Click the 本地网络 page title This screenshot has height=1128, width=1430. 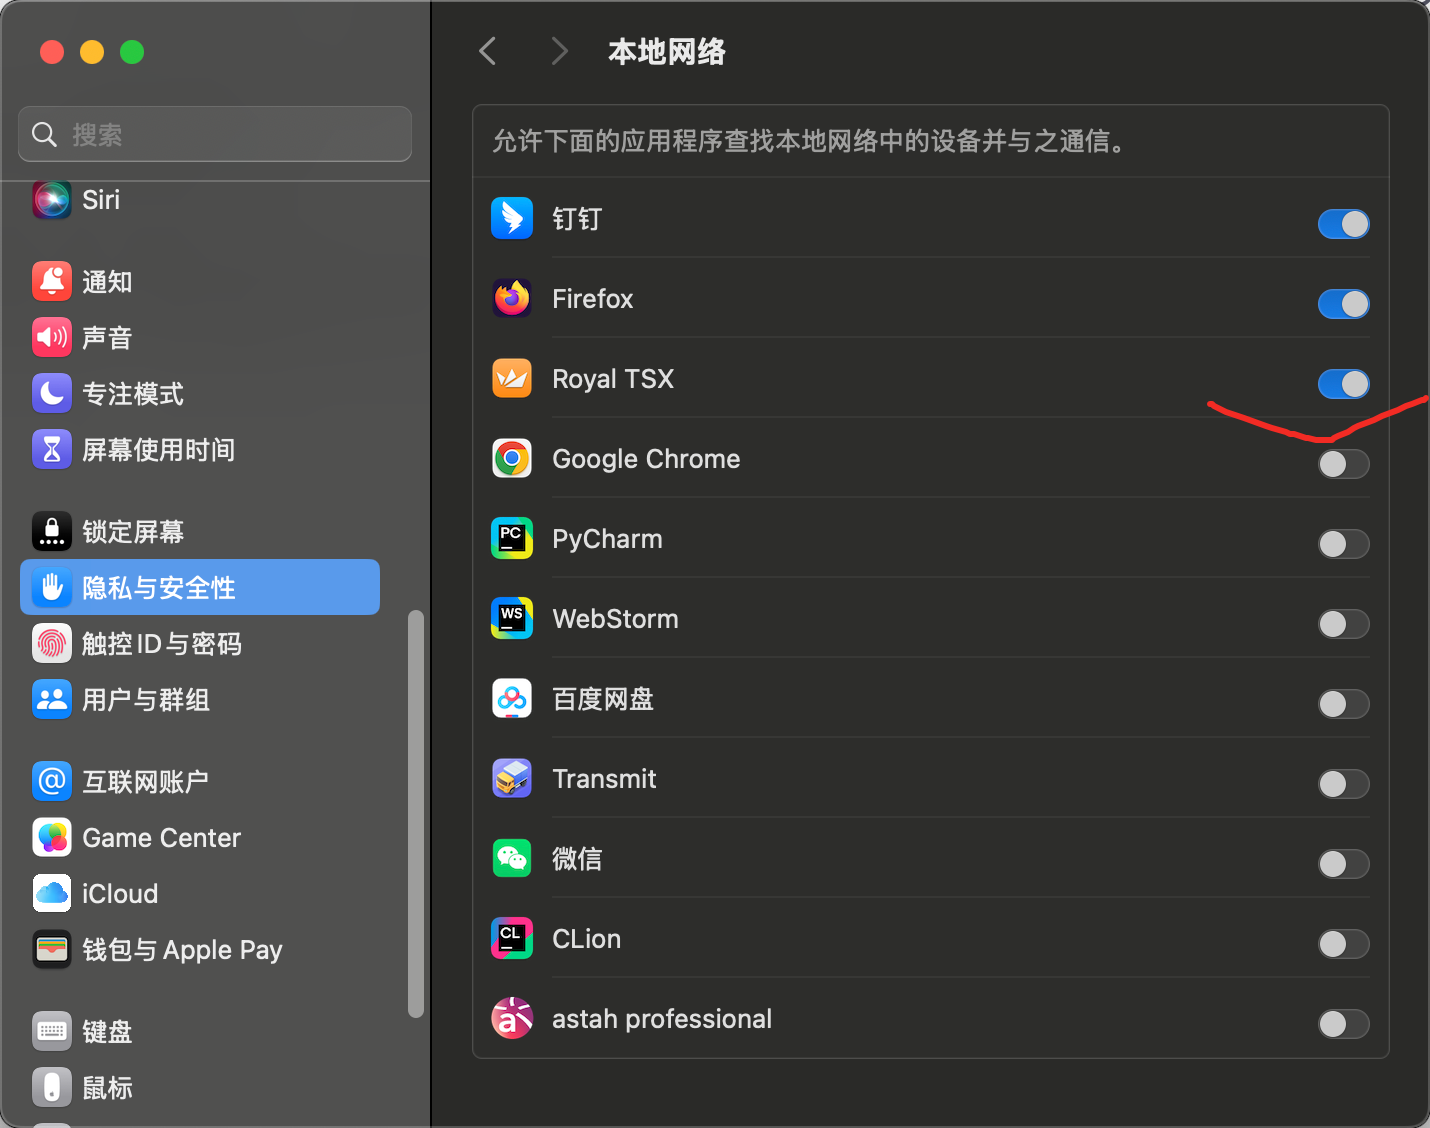coord(667,52)
